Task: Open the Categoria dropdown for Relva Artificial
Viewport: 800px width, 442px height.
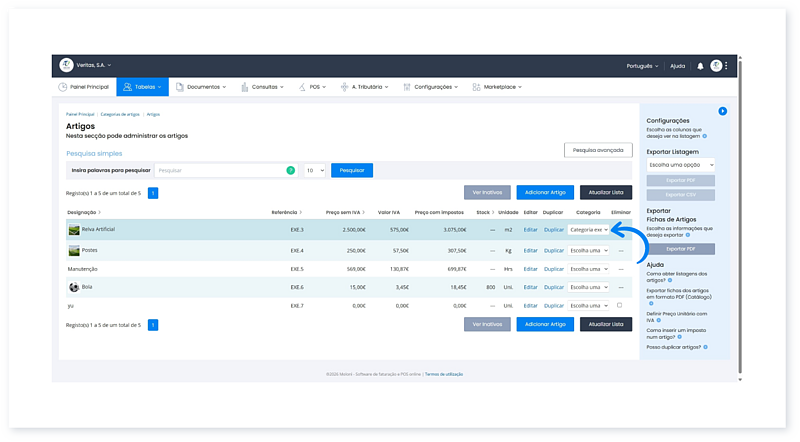Action: [588, 230]
